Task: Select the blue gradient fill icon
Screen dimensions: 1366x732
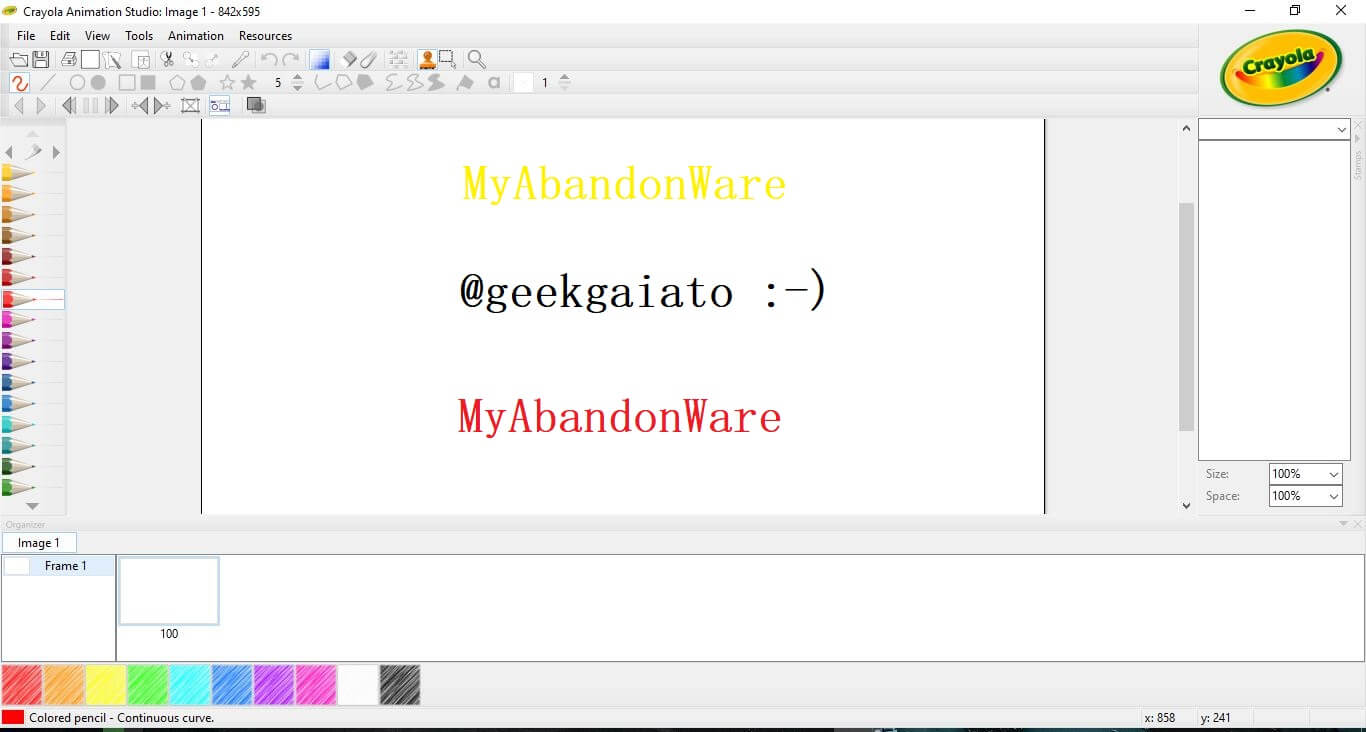Action: [x=320, y=60]
